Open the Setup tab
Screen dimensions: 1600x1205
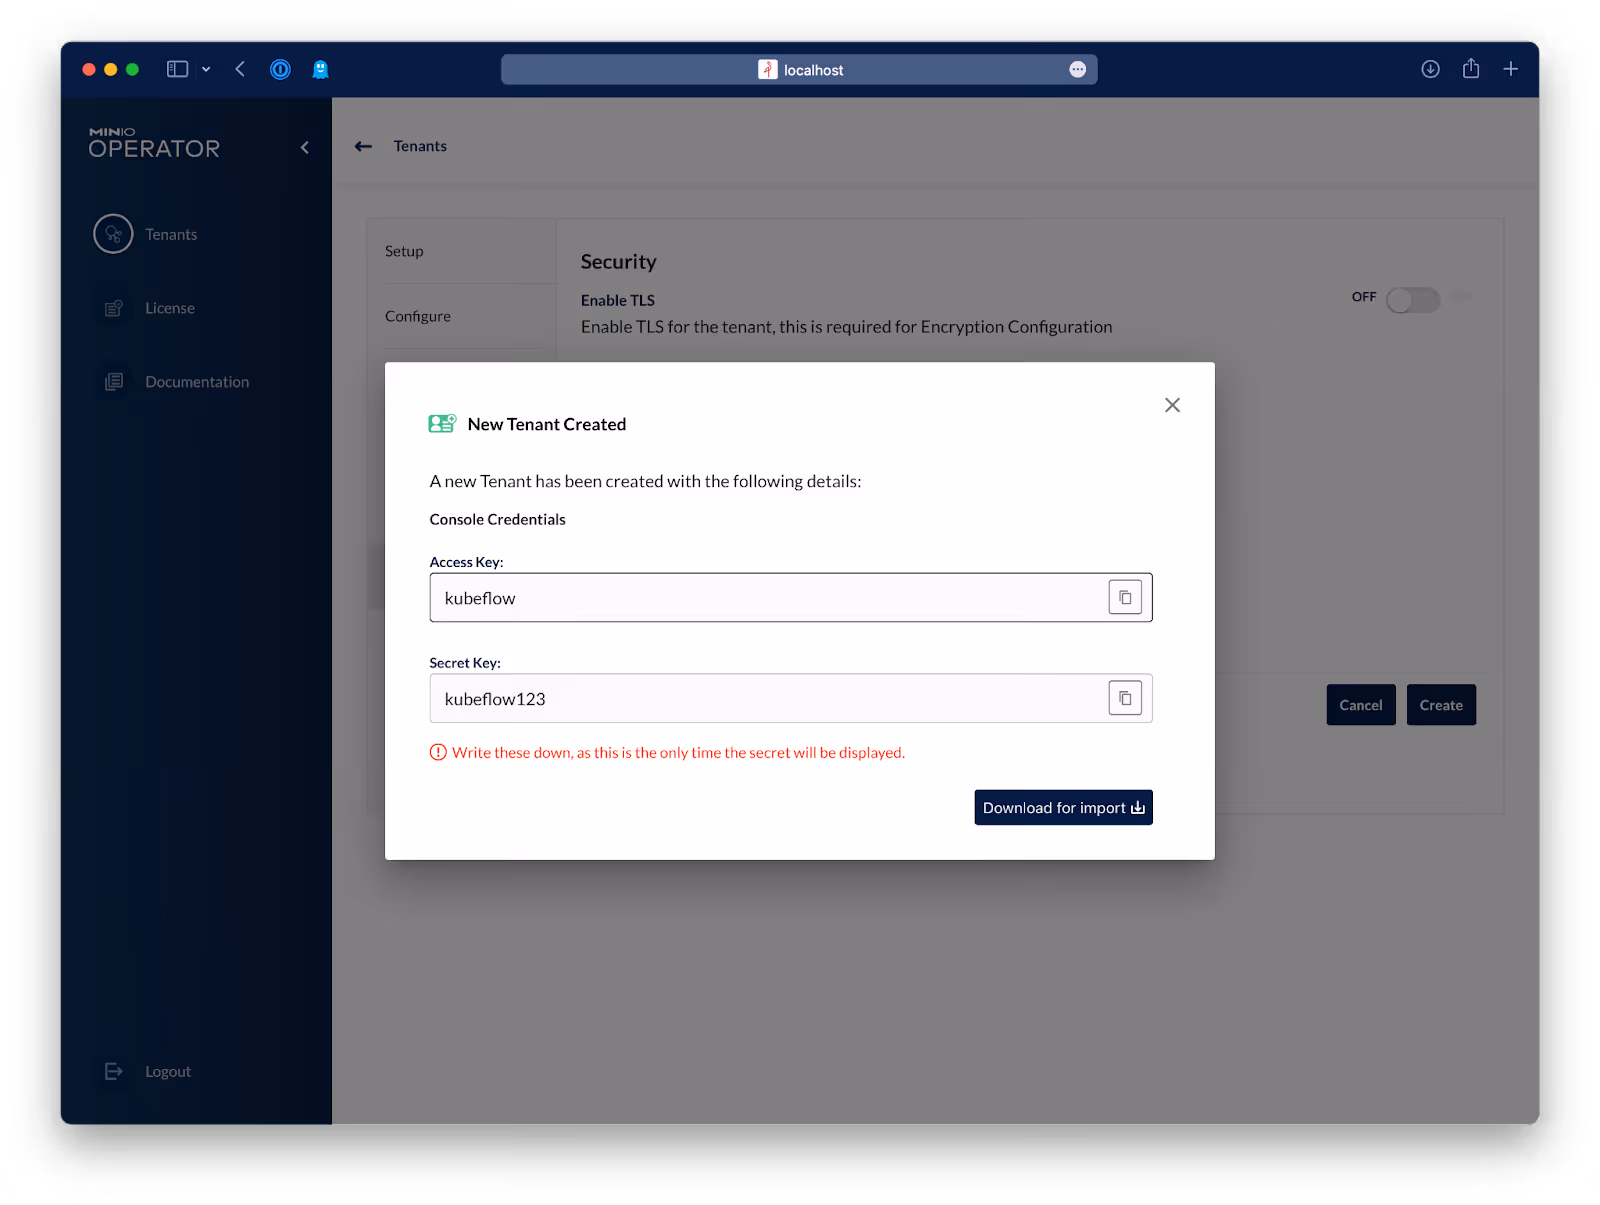click(x=461, y=251)
